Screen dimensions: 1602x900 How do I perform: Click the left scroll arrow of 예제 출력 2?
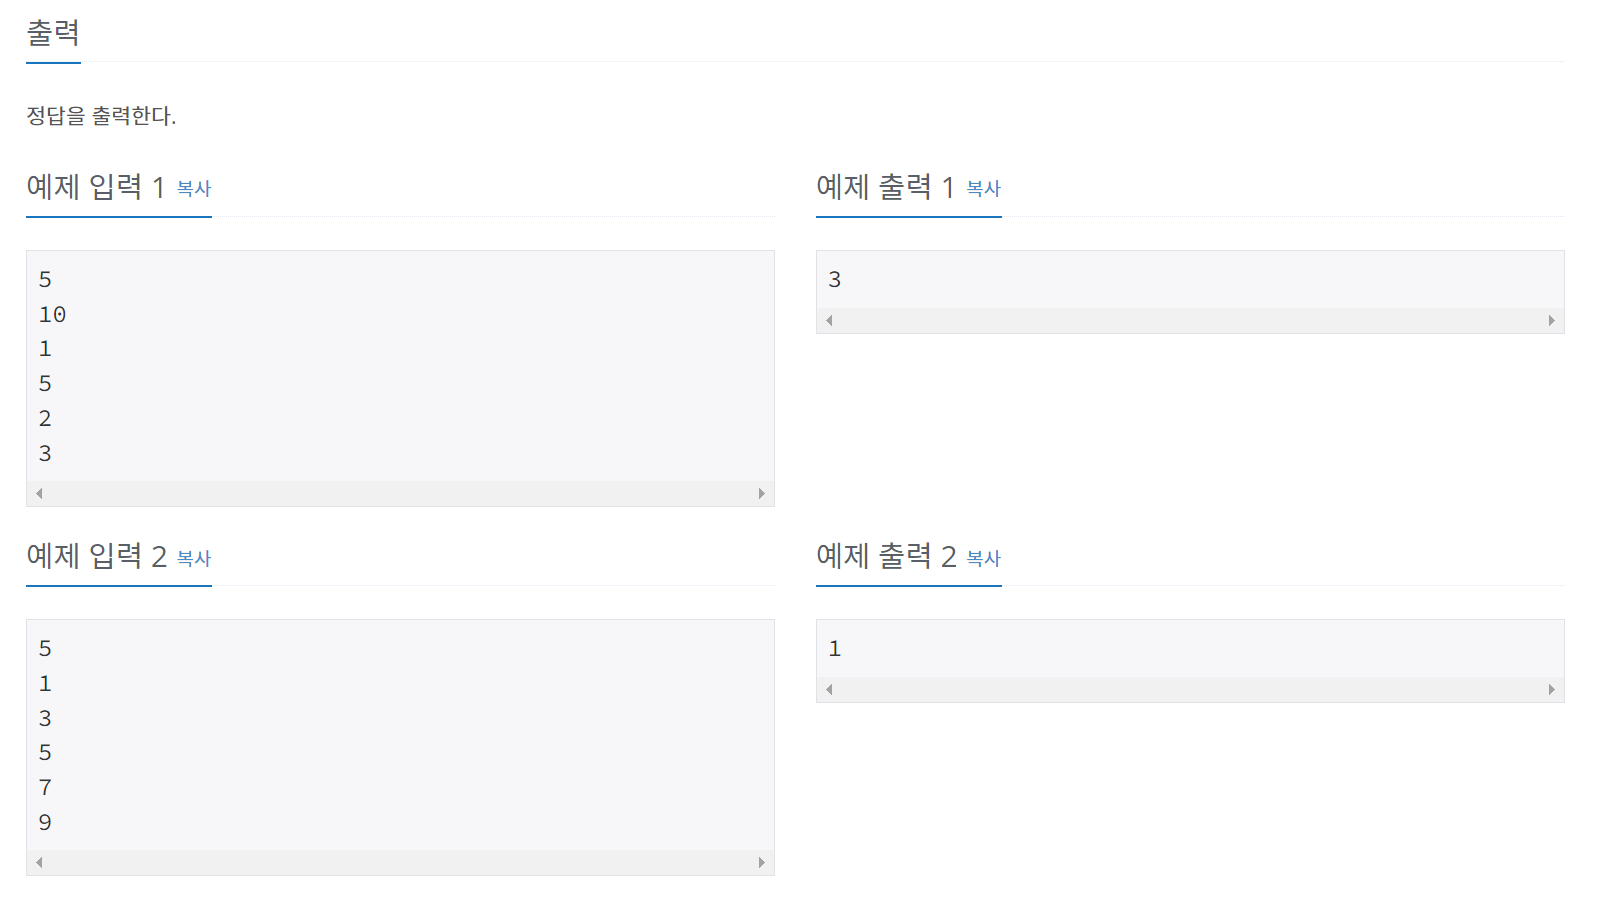click(829, 689)
